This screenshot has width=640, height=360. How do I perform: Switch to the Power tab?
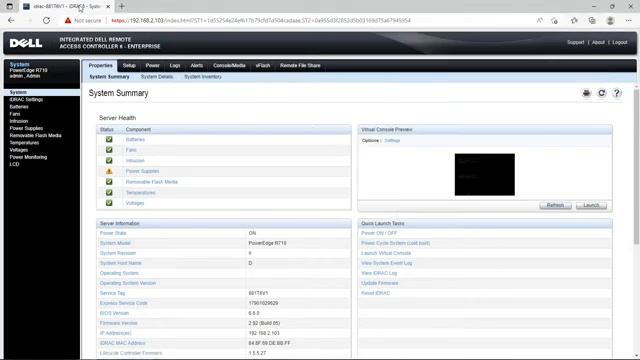pos(153,66)
